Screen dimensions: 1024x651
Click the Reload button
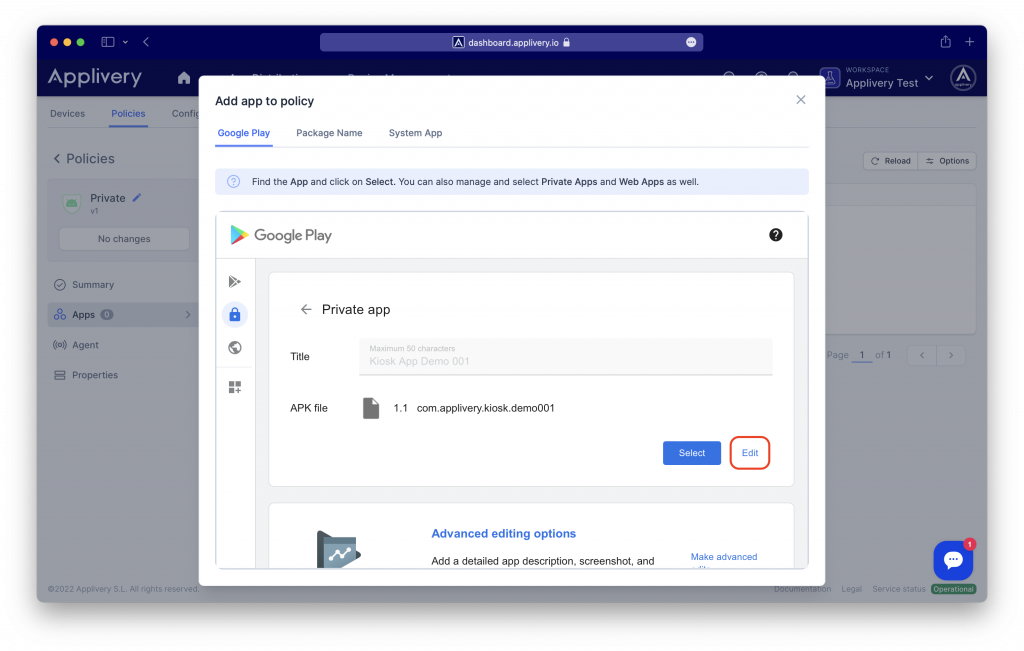(891, 161)
